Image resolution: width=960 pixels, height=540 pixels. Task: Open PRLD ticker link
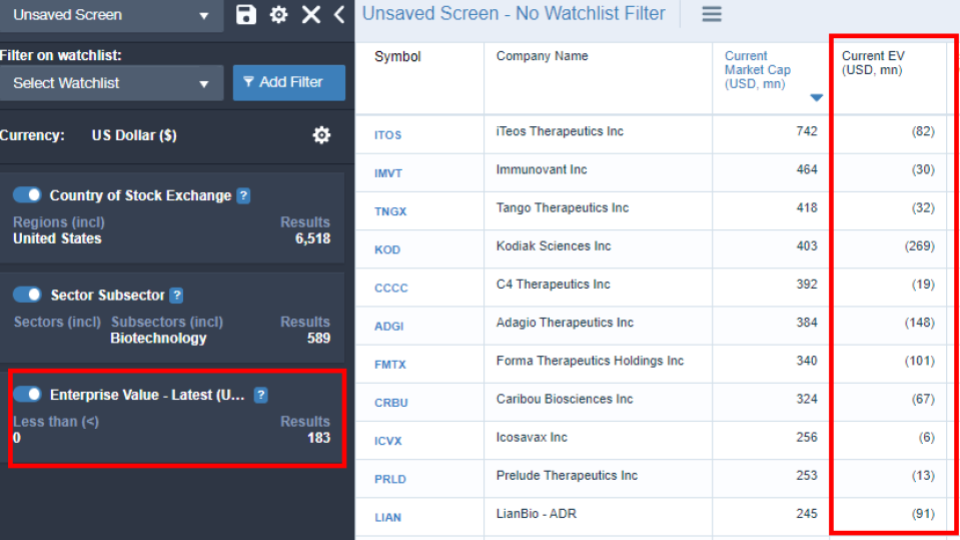tap(390, 479)
